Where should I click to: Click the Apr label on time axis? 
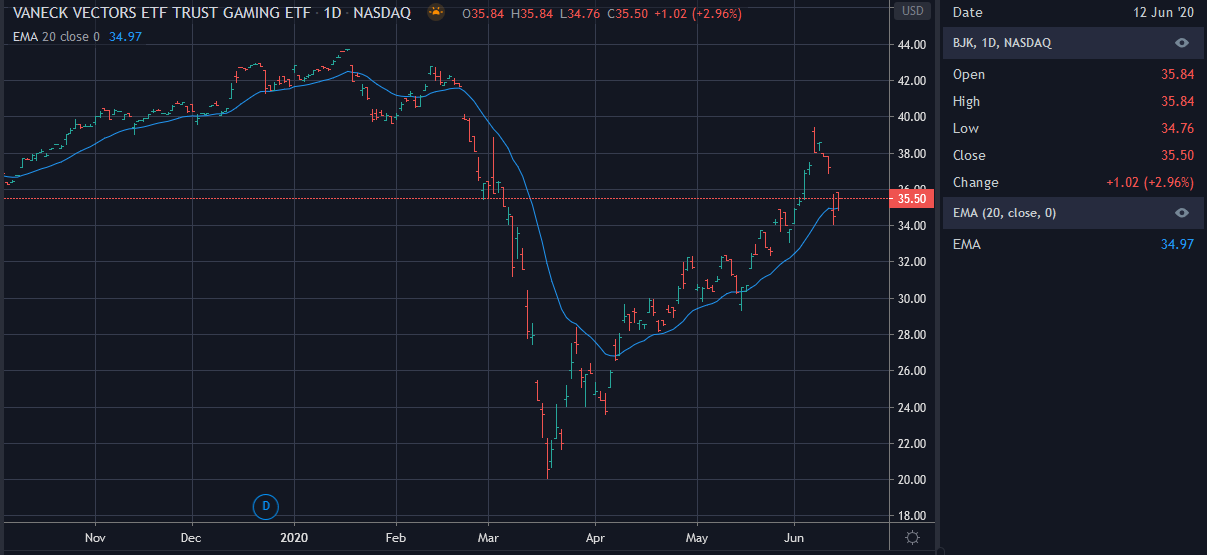pos(596,537)
